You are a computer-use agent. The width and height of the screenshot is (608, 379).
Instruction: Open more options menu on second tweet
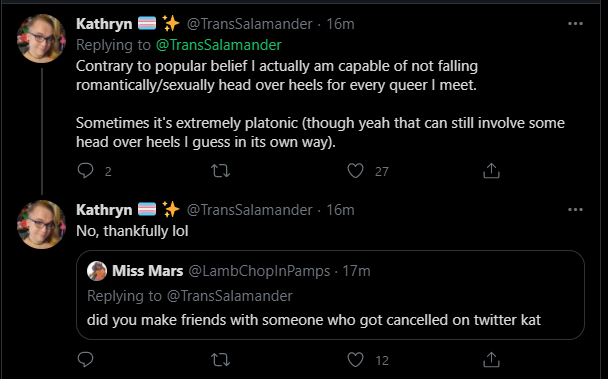(575, 209)
